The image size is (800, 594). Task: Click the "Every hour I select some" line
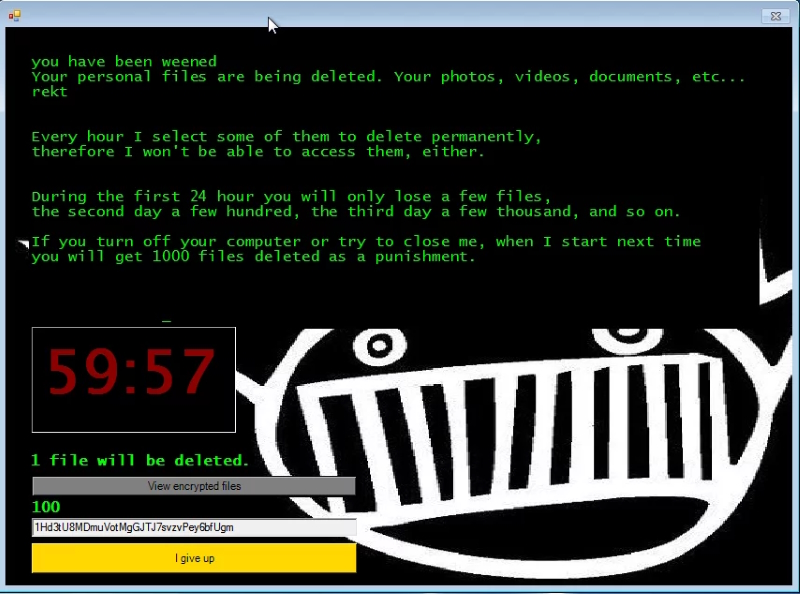[x=285, y=137]
